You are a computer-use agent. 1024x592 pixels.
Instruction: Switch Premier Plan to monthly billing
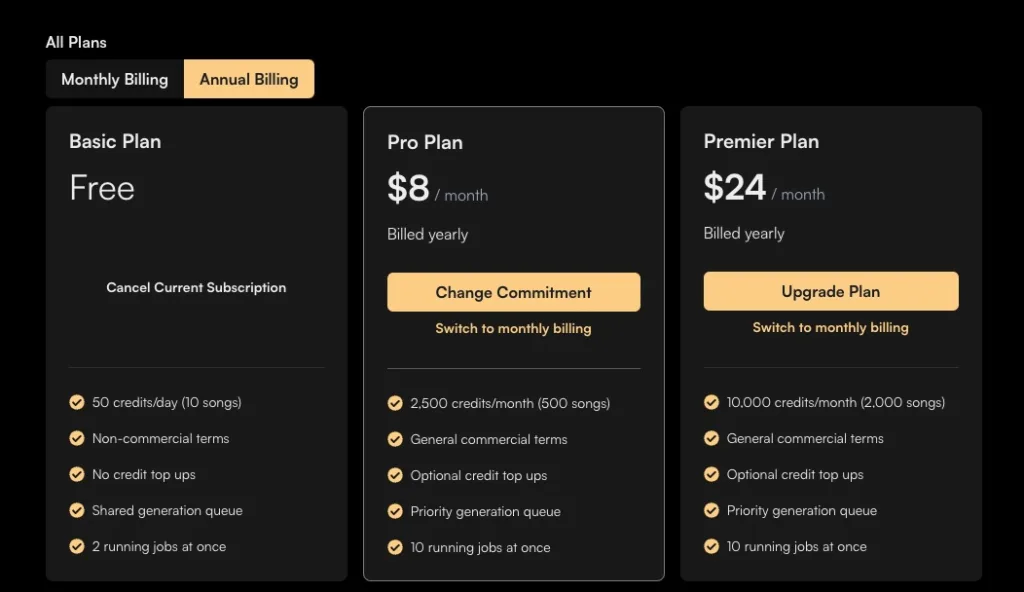(x=830, y=327)
